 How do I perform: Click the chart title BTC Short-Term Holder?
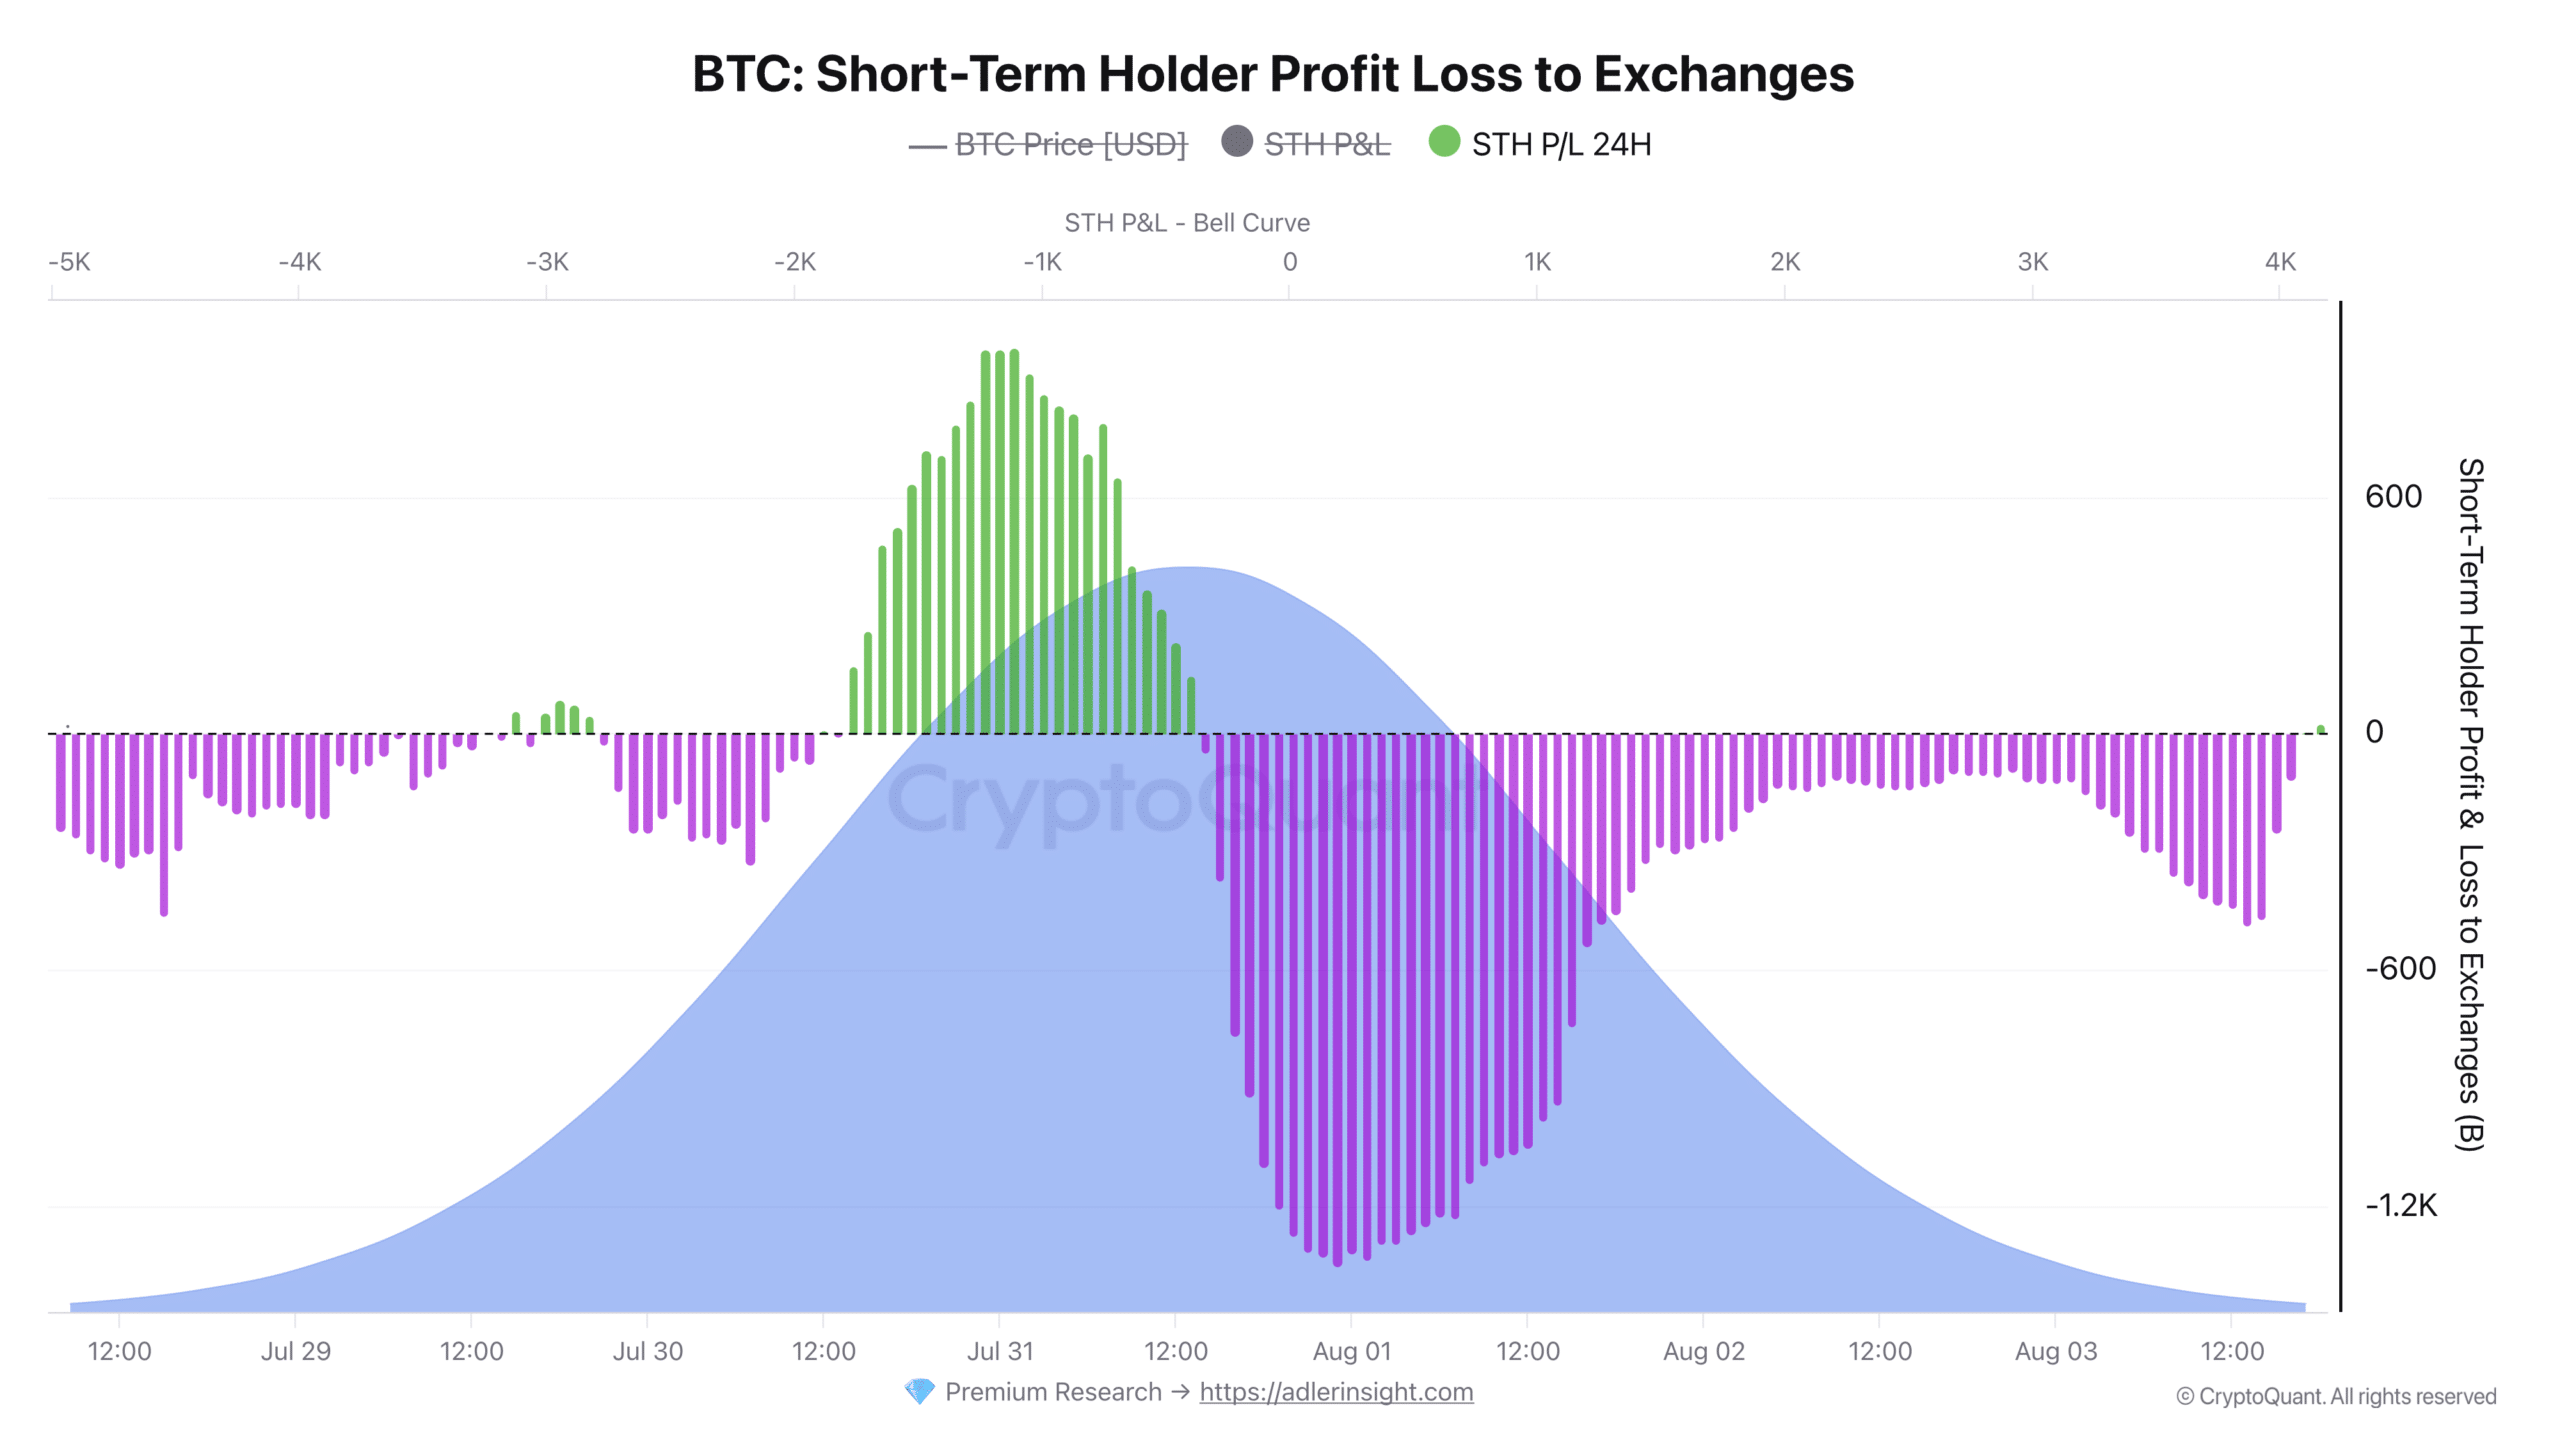pyautogui.click(x=1272, y=74)
